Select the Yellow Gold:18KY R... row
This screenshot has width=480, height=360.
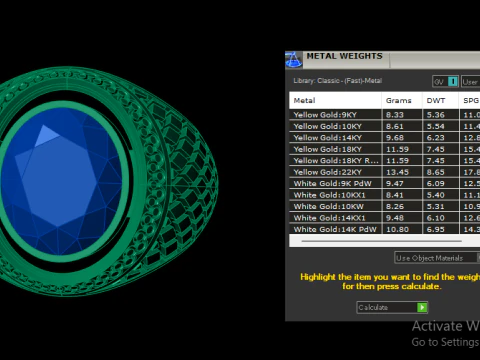[385, 161]
